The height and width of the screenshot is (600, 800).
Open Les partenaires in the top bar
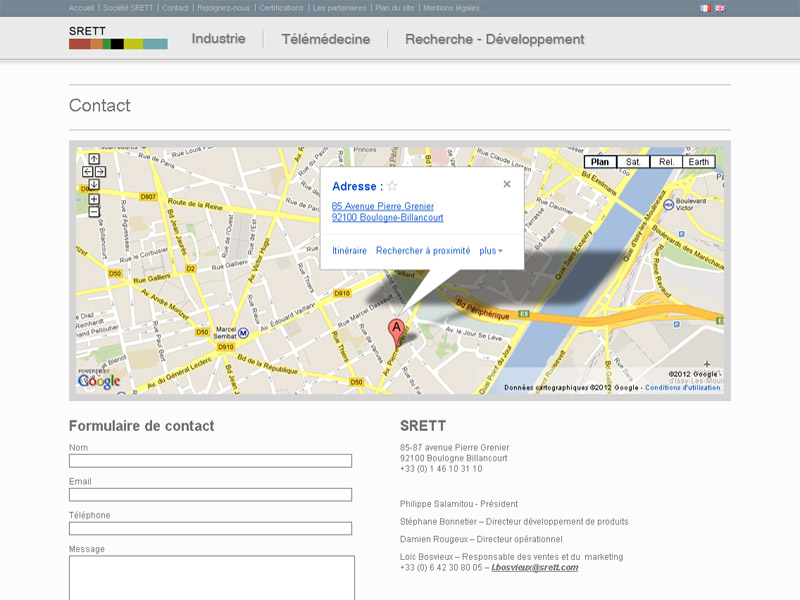click(339, 8)
